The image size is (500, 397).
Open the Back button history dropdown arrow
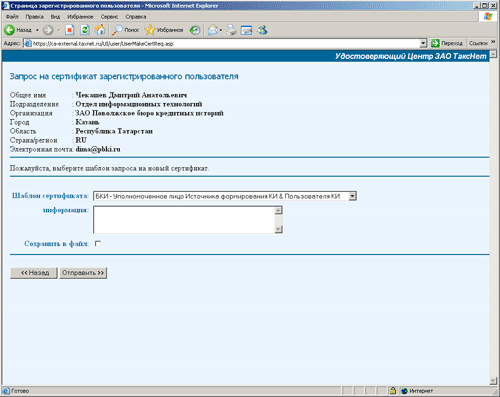37,30
